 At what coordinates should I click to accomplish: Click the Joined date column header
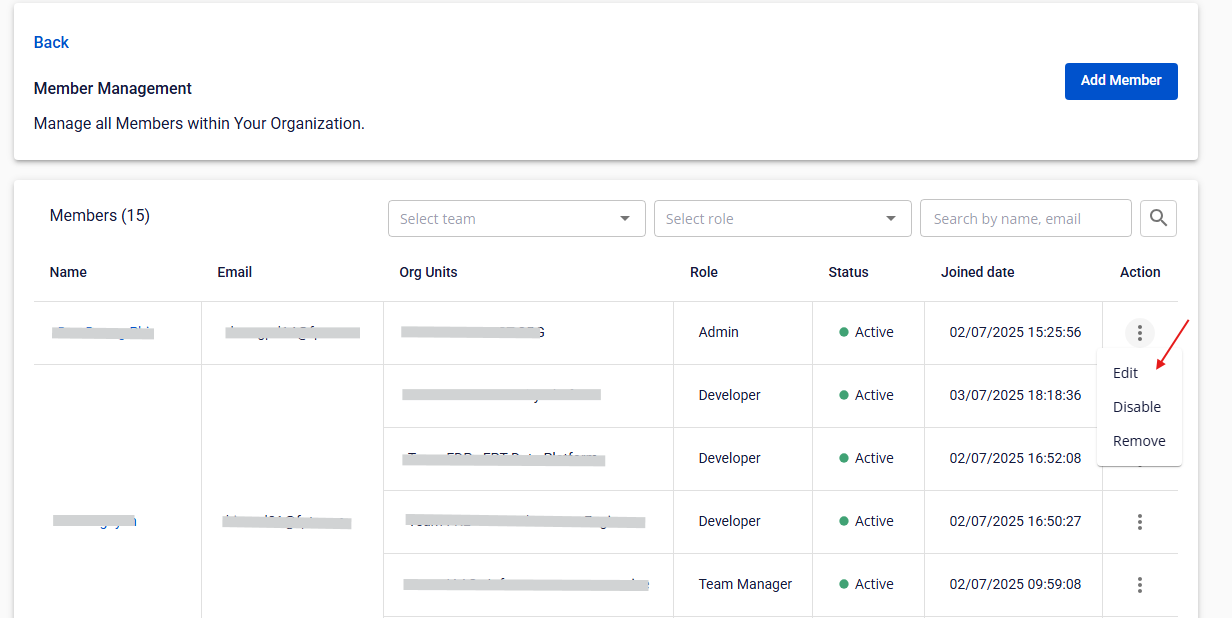point(977,272)
